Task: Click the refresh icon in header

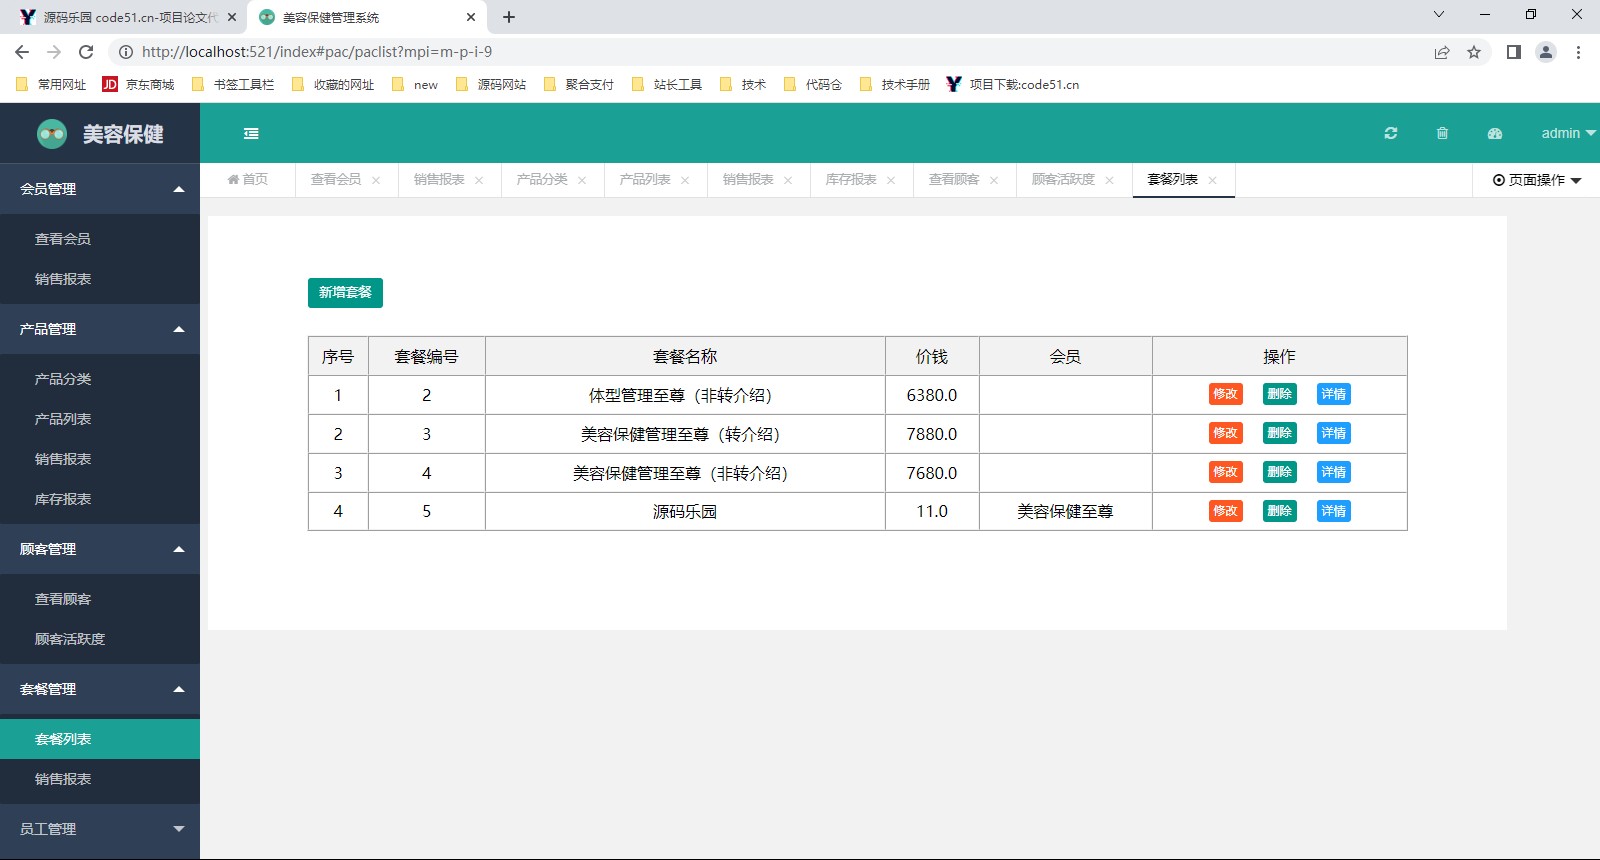Action: (x=1391, y=133)
